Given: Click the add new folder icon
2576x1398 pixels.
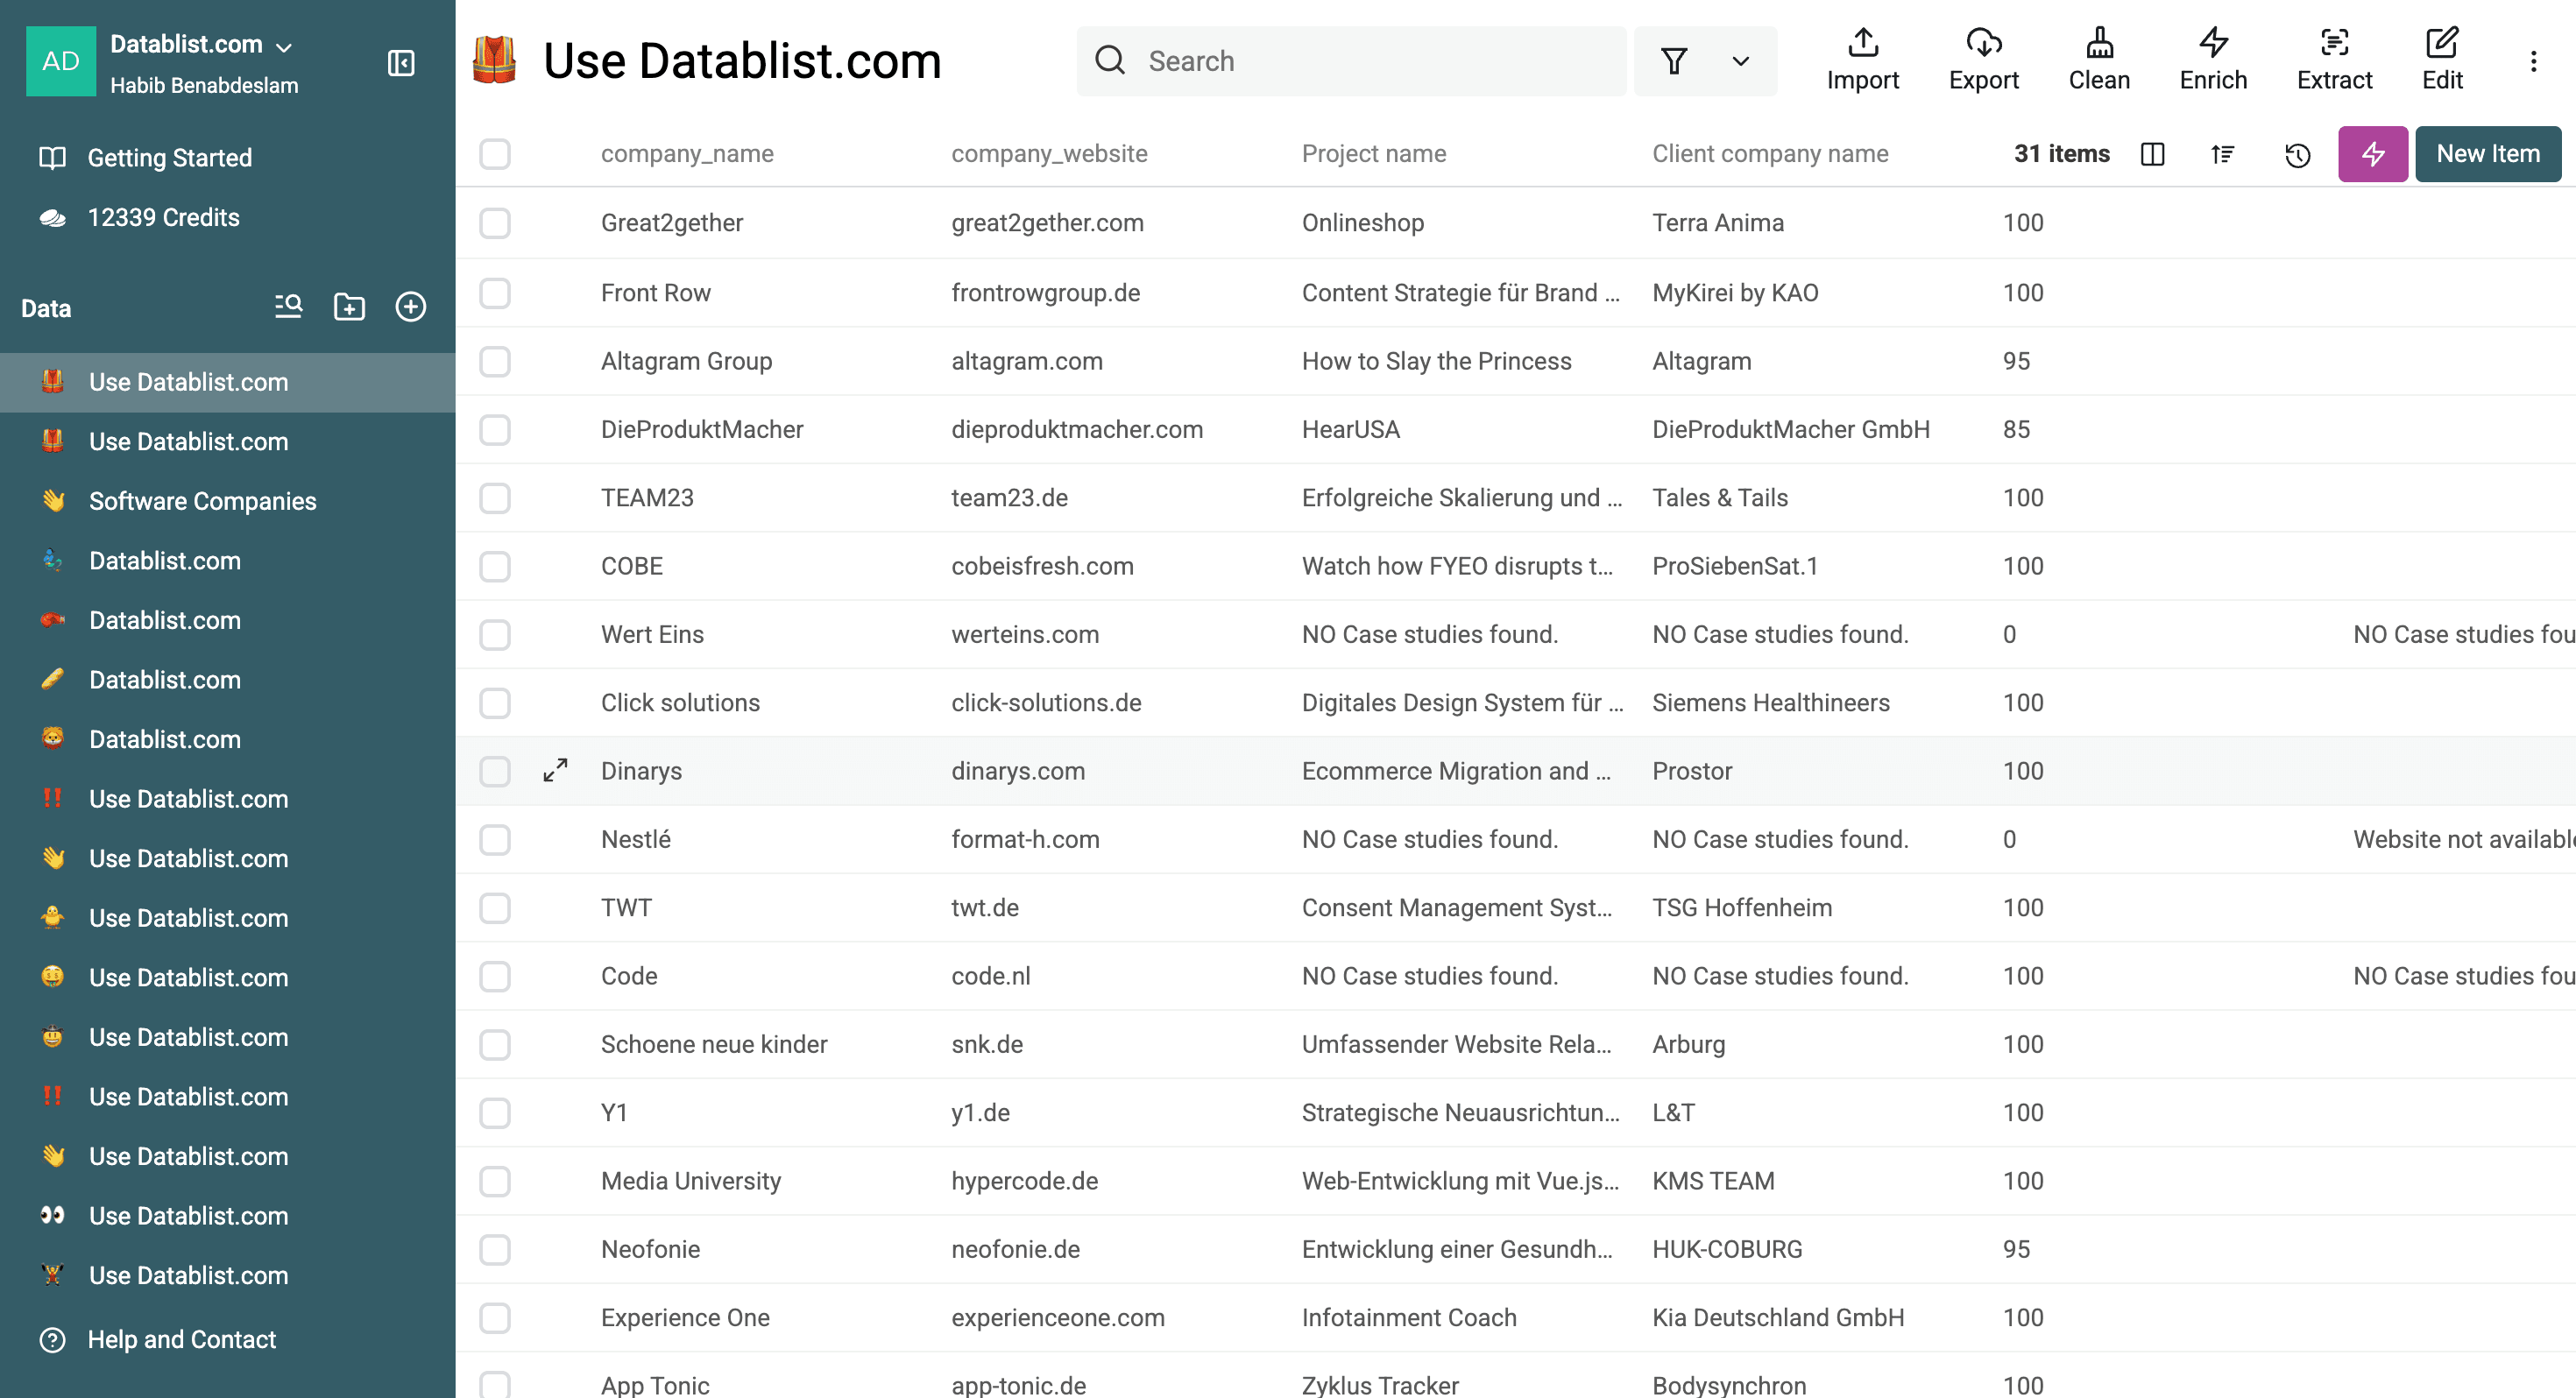Looking at the screenshot, I should (x=349, y=307).
